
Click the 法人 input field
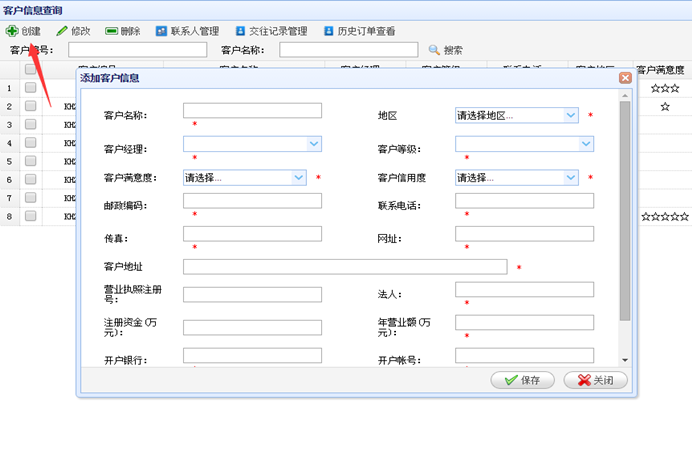click(524, 289)
